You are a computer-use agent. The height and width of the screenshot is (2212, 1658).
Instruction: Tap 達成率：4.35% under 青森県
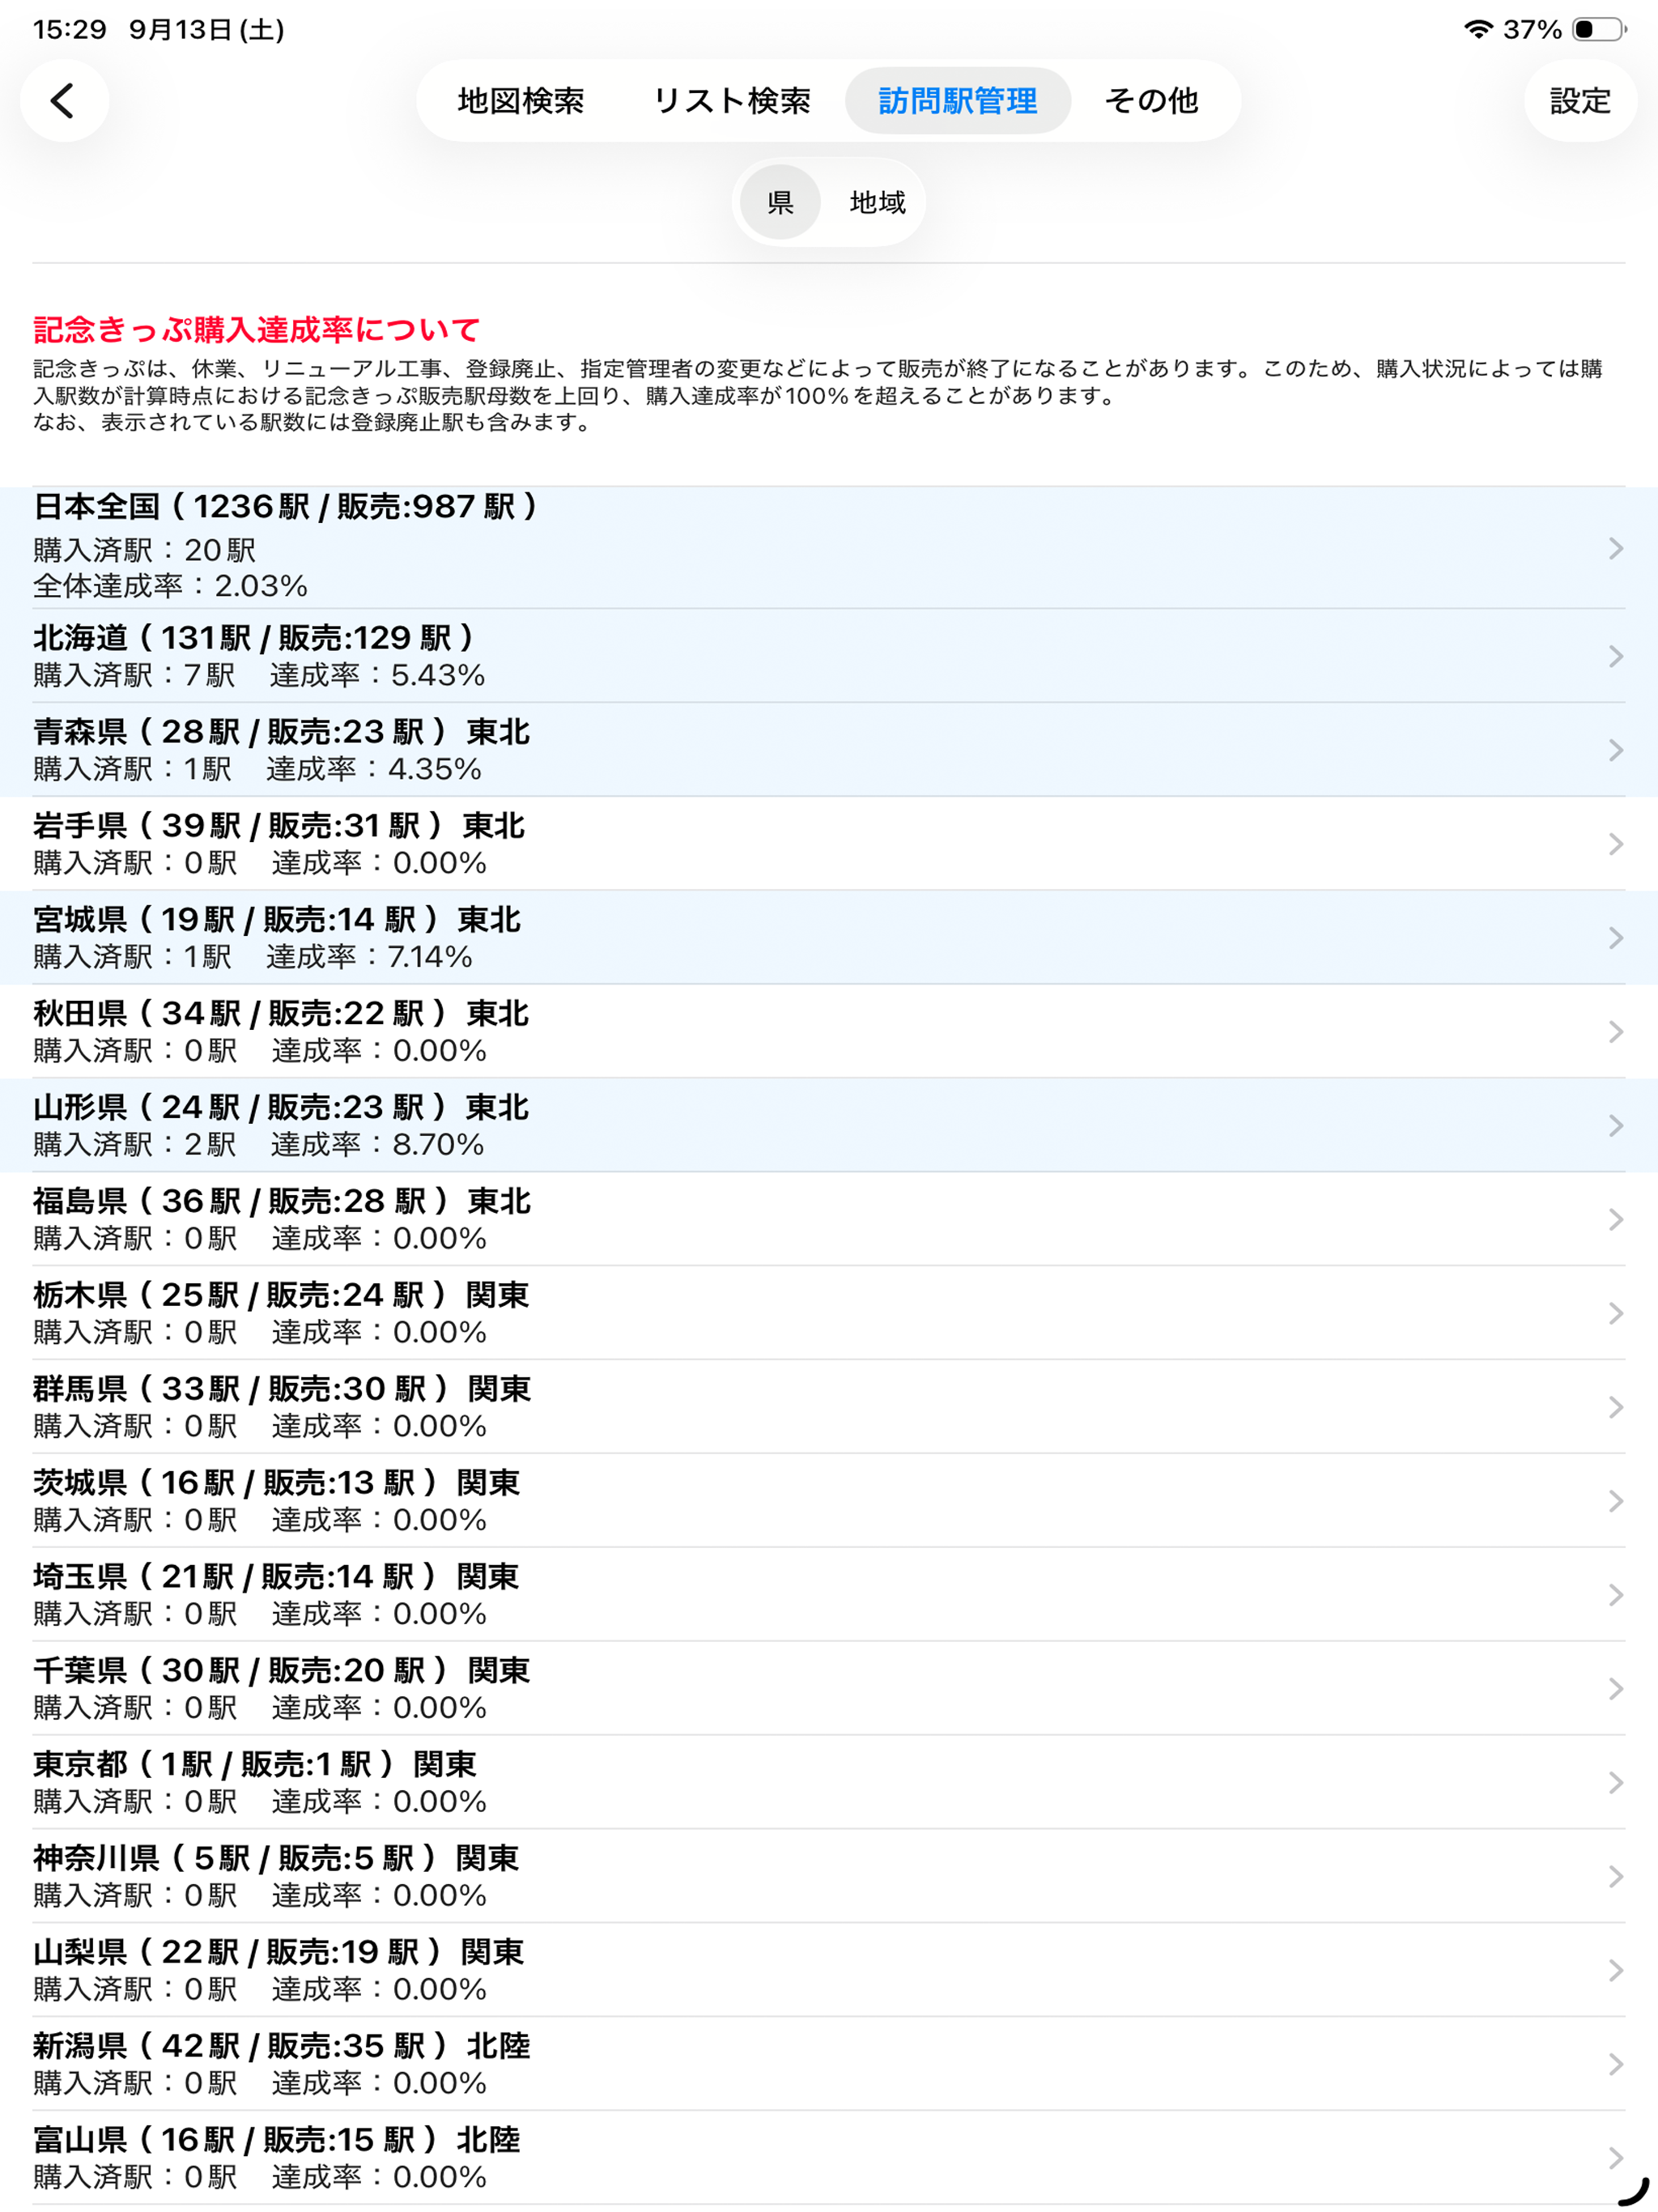click(374, 769)
